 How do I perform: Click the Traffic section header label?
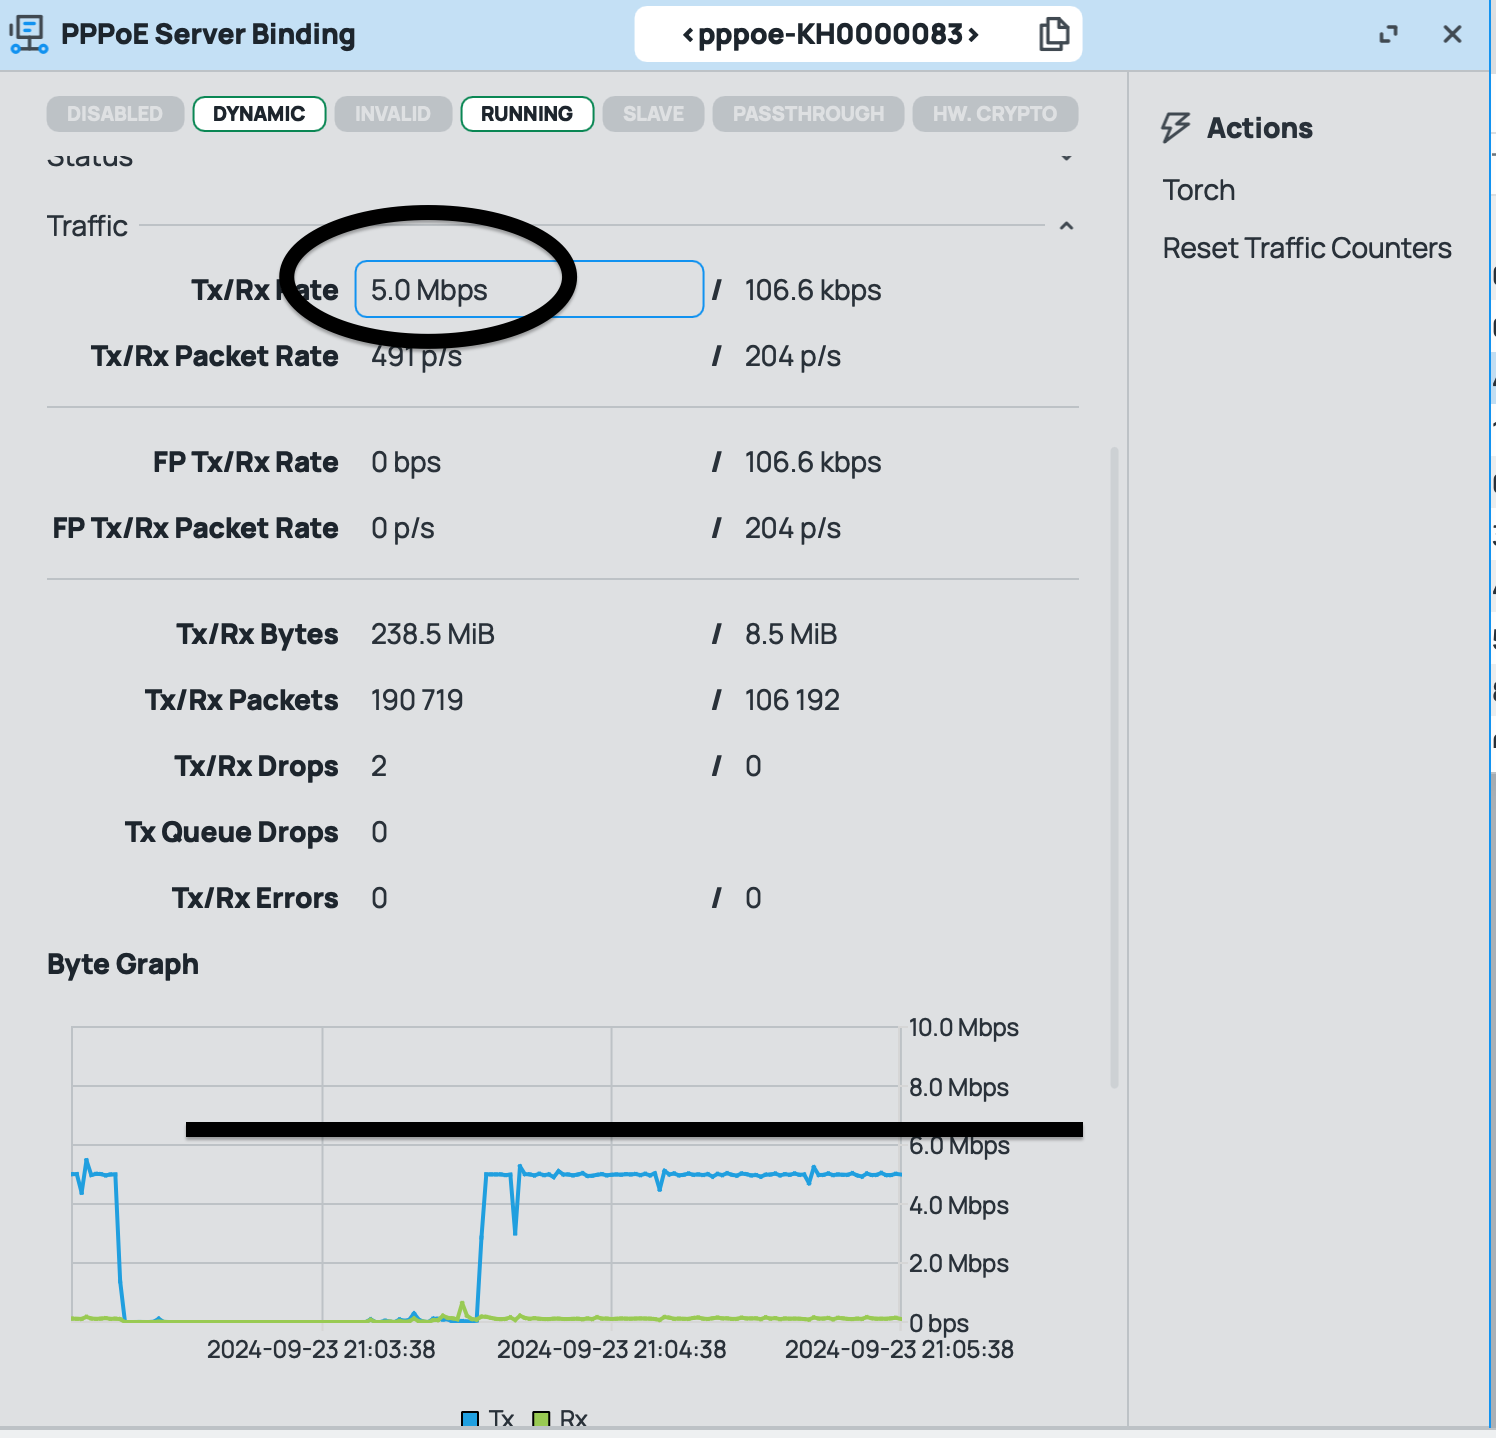pyautogui.click(x=88, y=226)
